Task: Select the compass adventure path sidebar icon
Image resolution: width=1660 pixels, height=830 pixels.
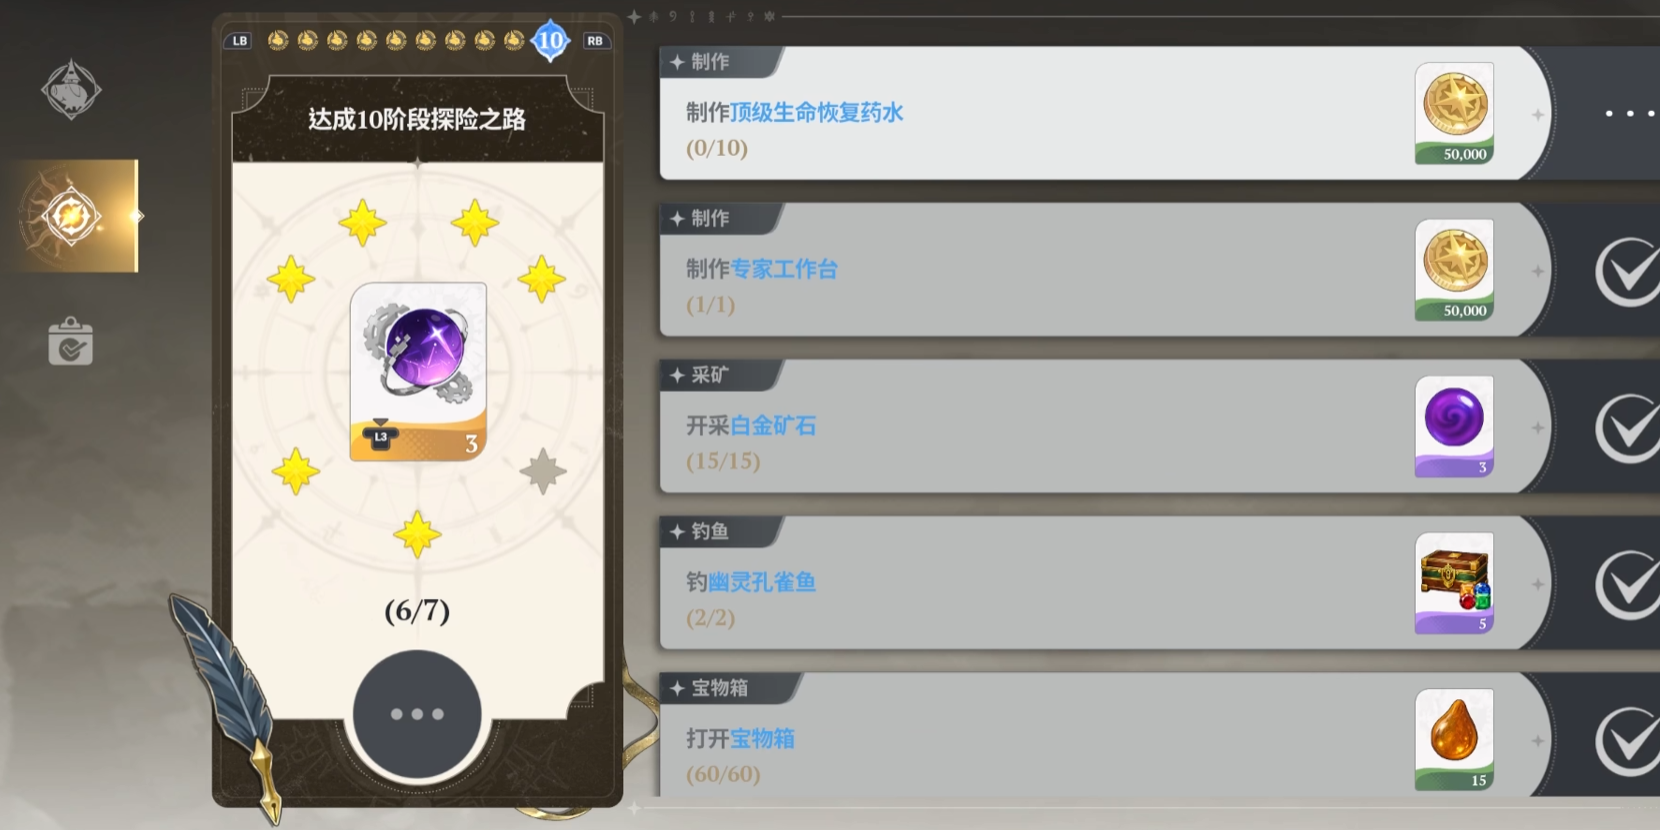Action: pos(70,216)
